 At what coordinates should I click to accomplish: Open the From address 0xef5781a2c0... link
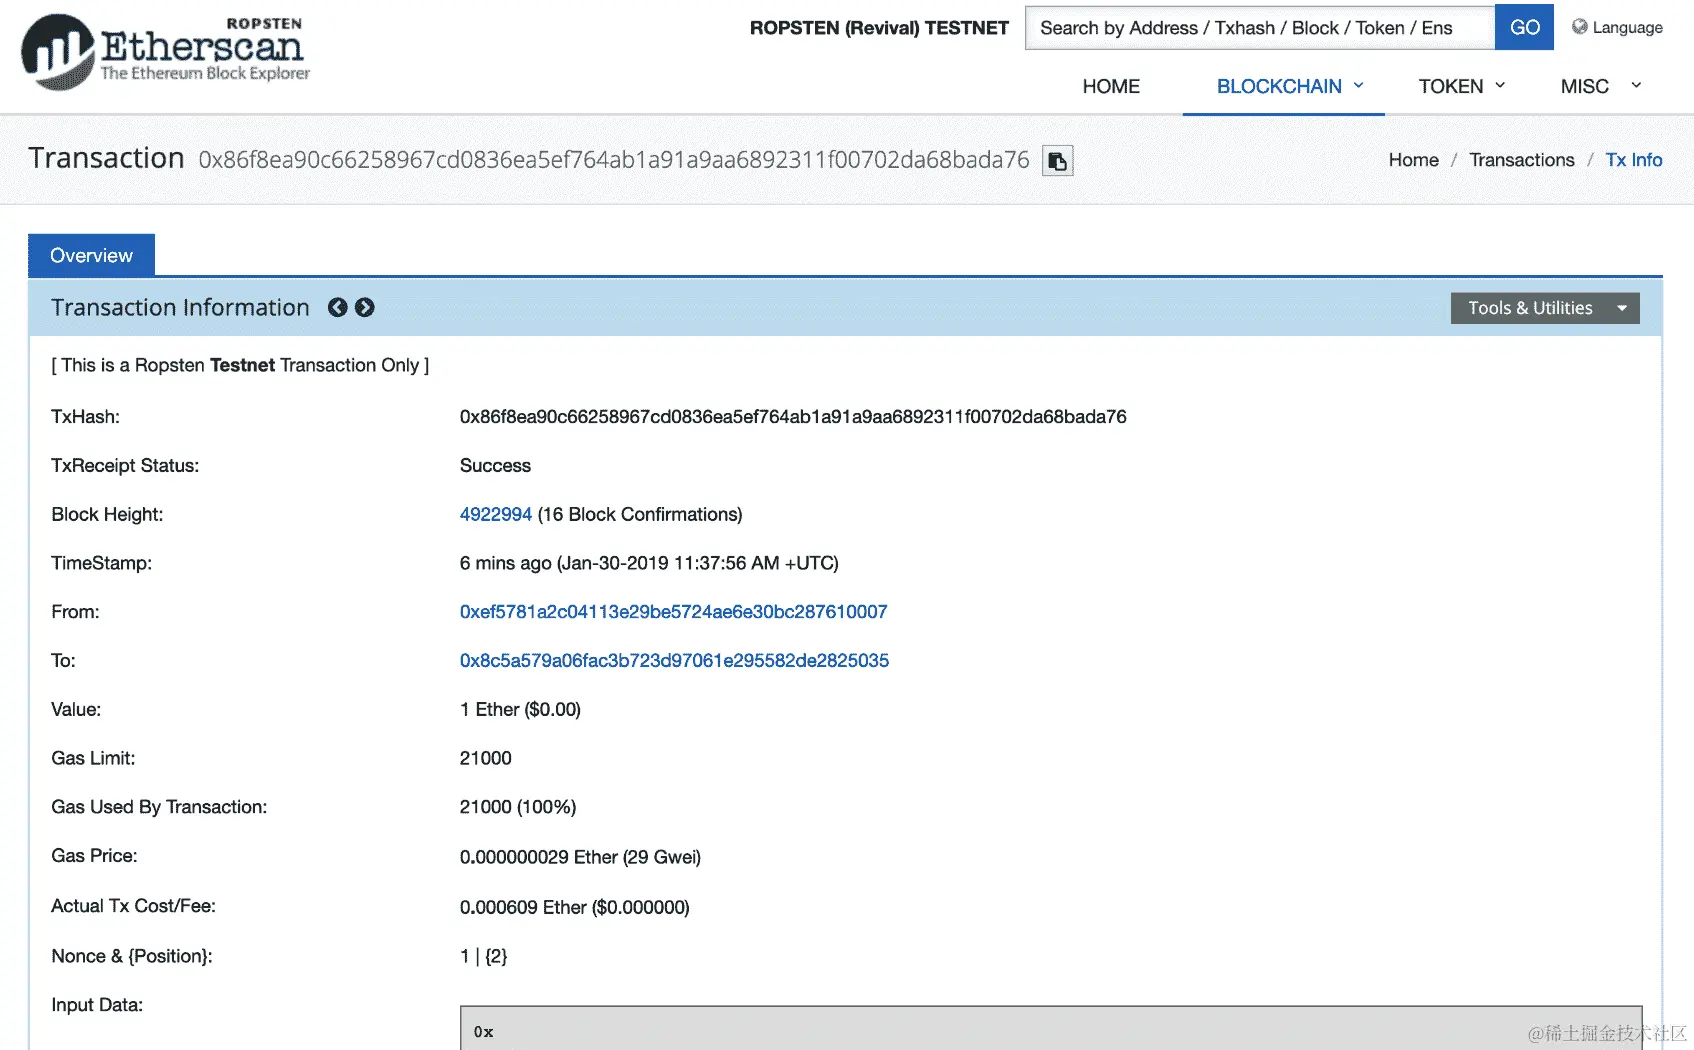click(x=673, y=612)
